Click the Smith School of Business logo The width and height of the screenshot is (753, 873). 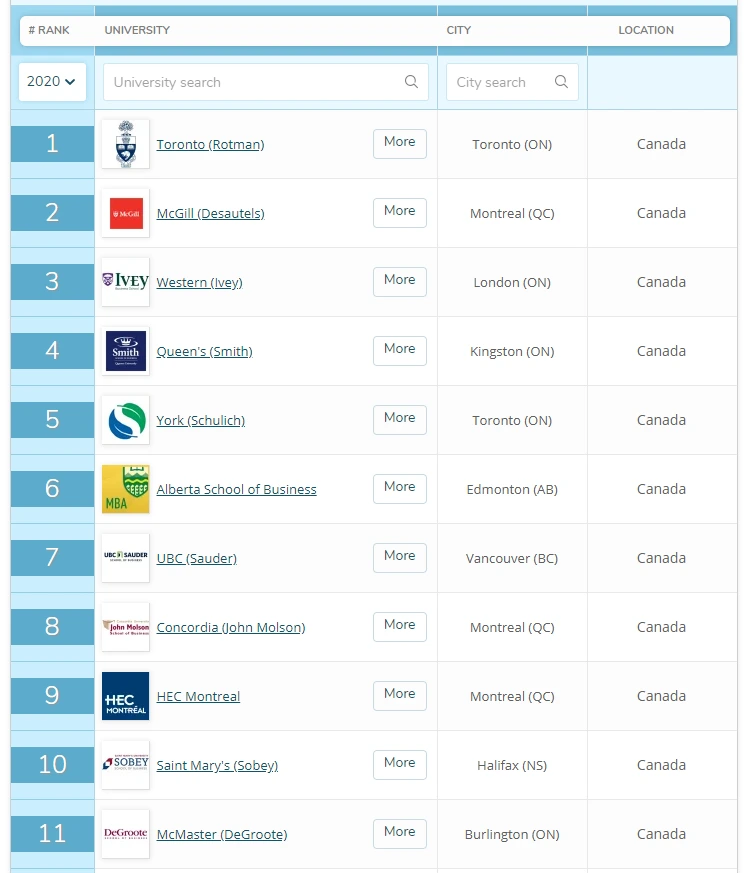pyautogui.click(x=125, y=351)
